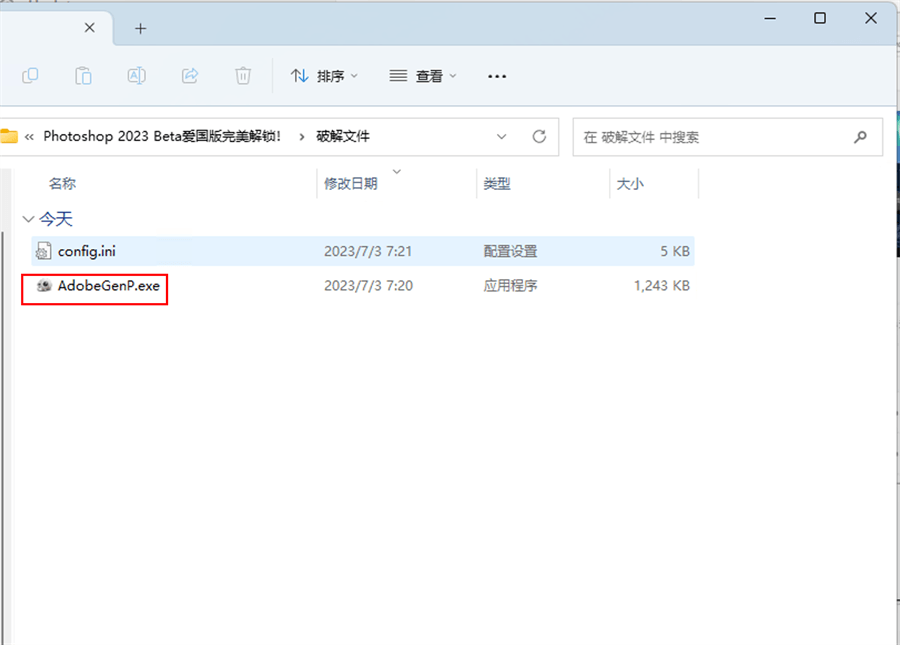Minimize the Explorer window
This screenshot has height=645, width=900.
[x=770, y=18]
